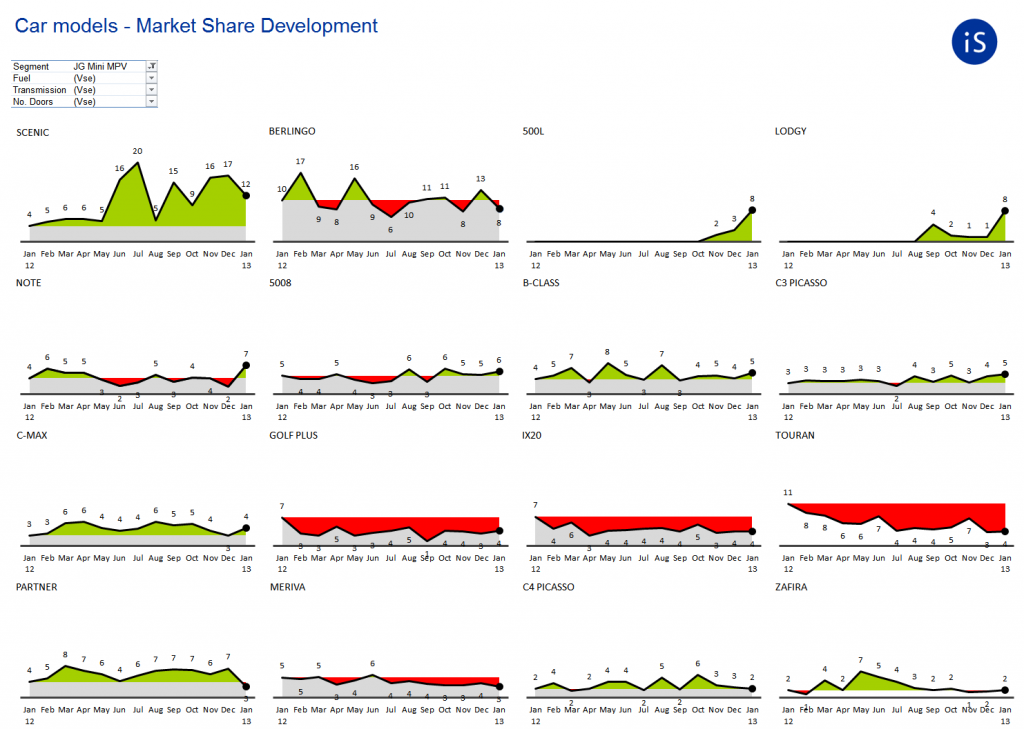Click the TOURAN starting value label 11
The image size is (1024, 729).
pos(788,493)
